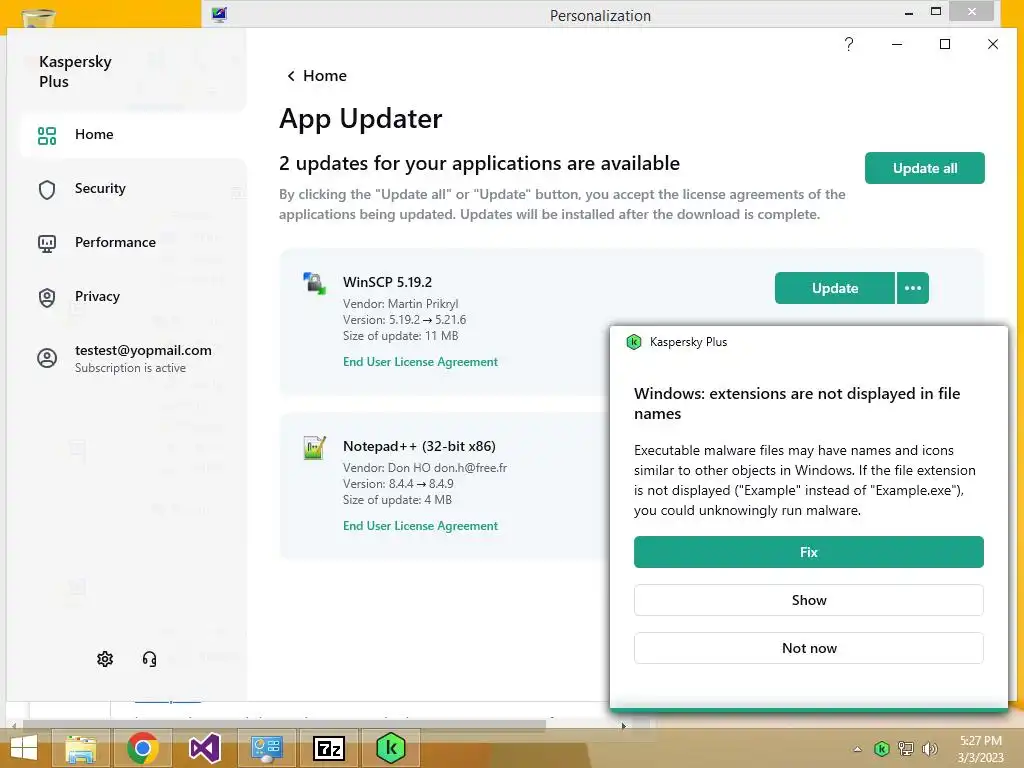Screen dimensions: 1024x768
Task: Open more options for WinSCP update
Action: (913, 288)
